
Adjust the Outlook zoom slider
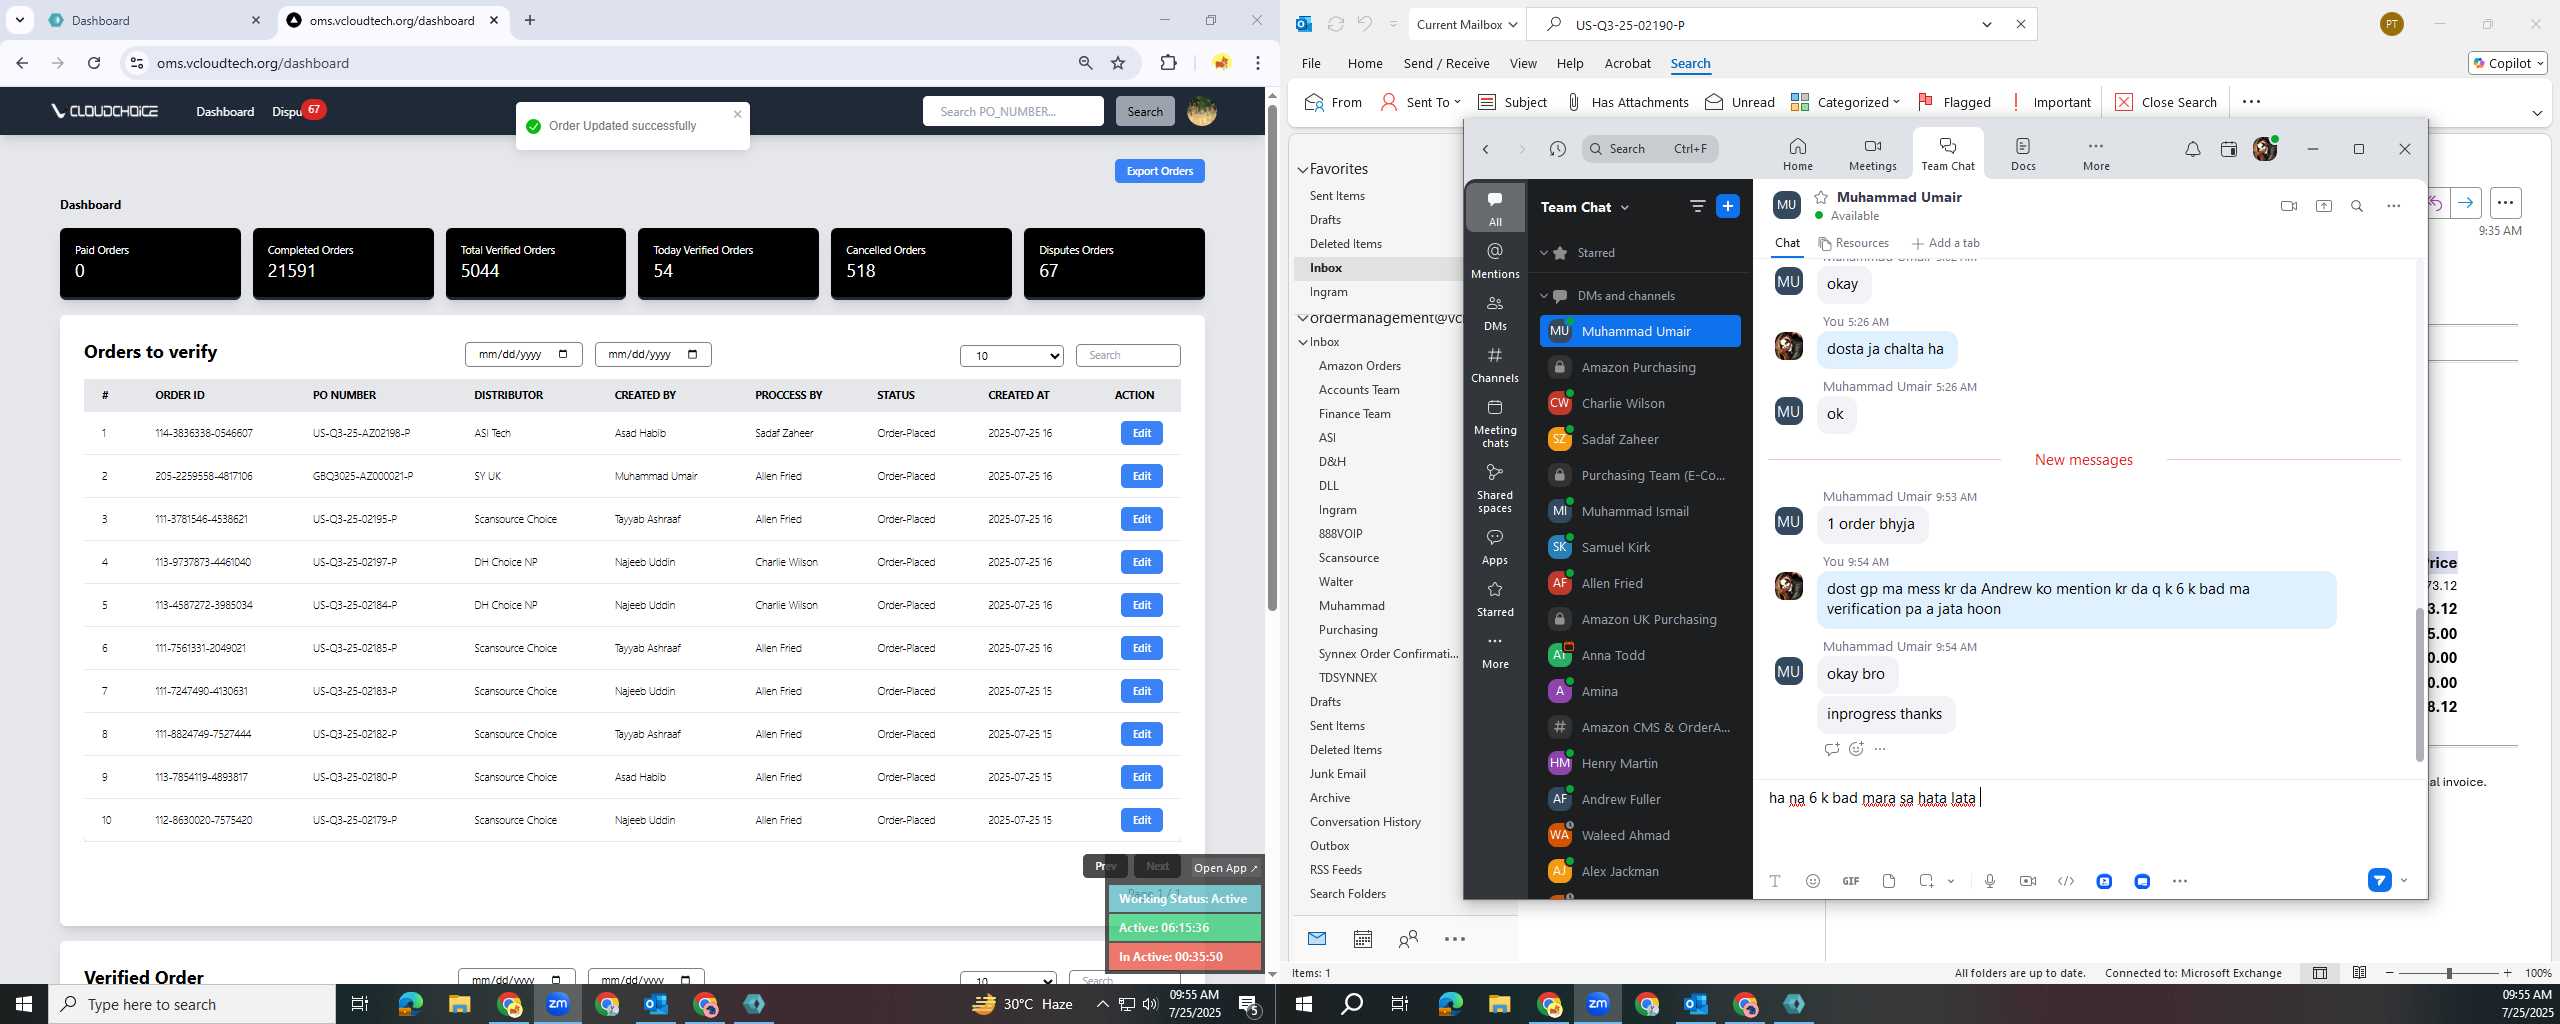click(x=2448, y=973)
